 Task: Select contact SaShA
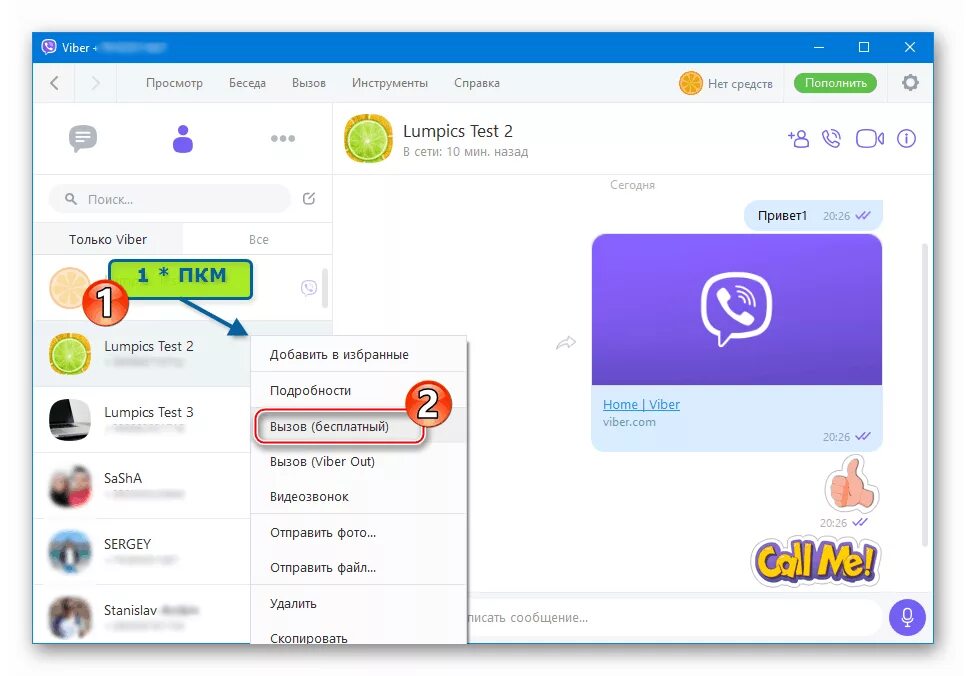point(142,486)
